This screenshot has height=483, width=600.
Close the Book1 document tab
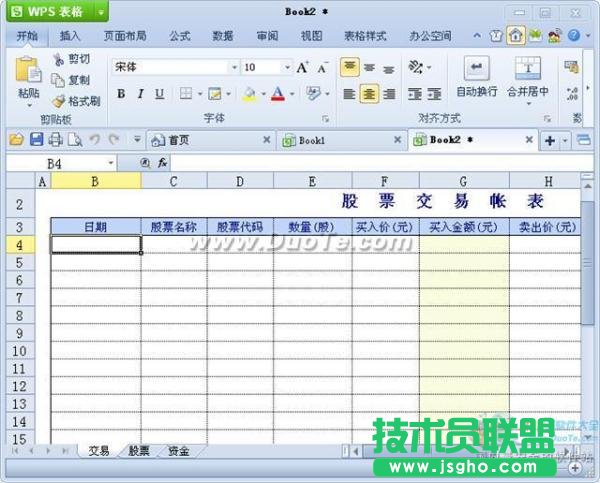398,140
